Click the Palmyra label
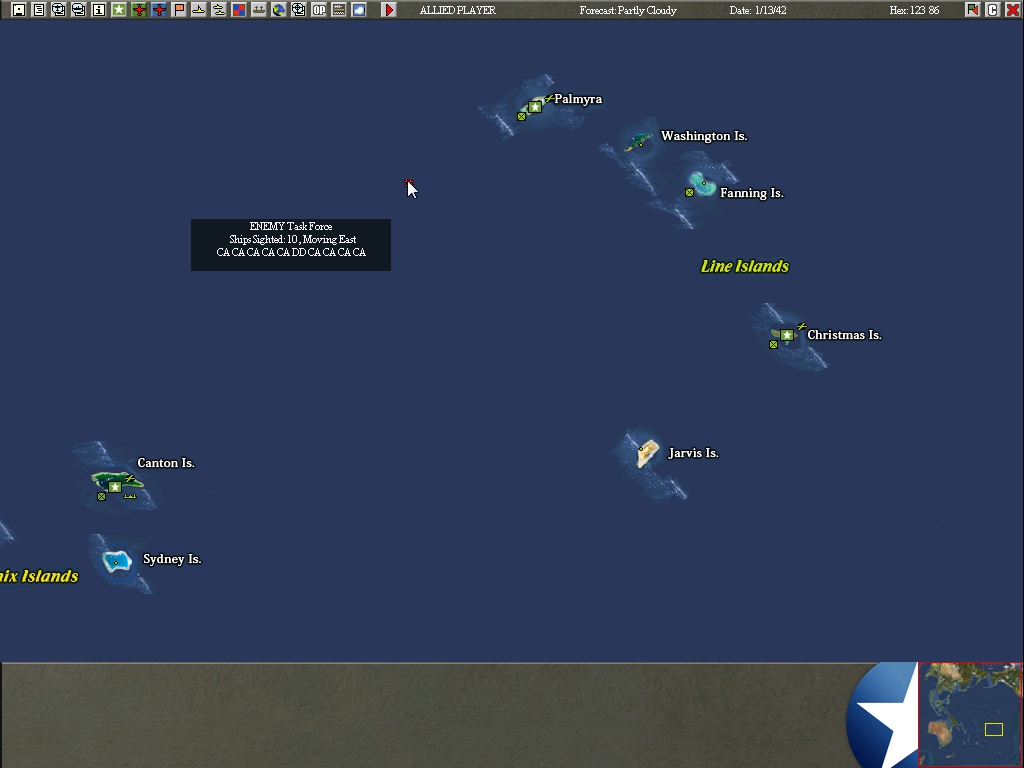 pos(578,99)
